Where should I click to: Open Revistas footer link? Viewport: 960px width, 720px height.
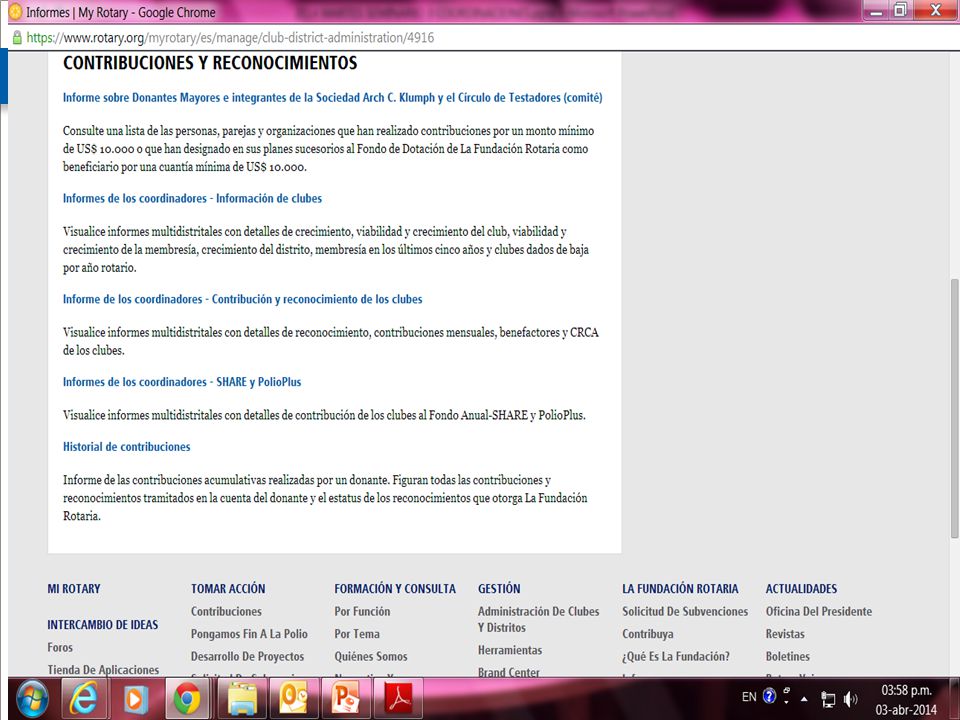coord(786,634)
